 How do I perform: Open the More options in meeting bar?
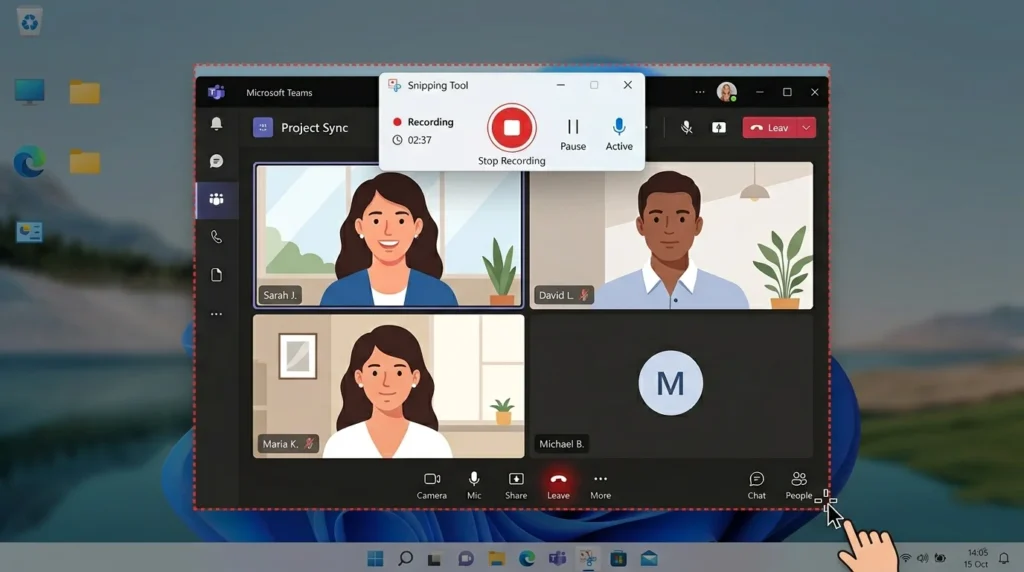600,484
